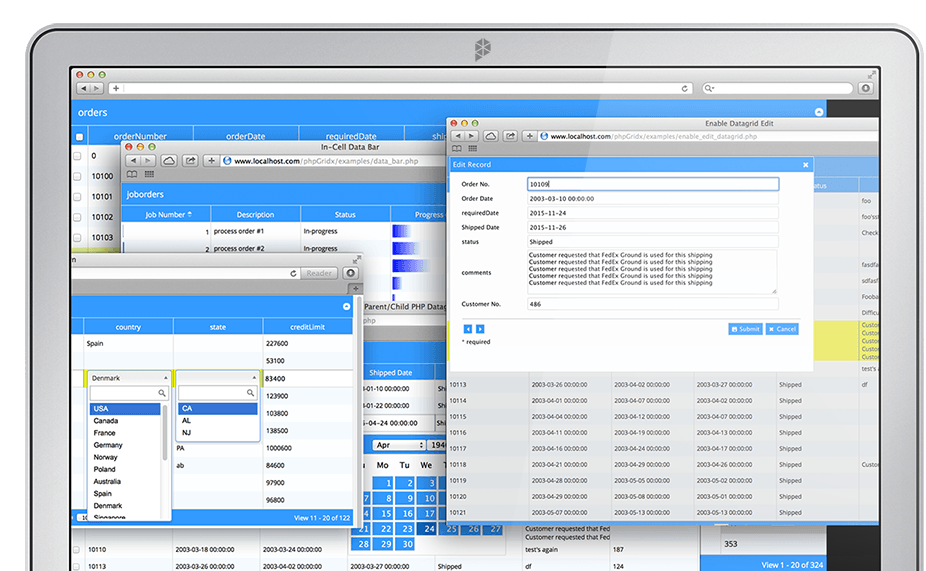Image resolution: width=926 pixels, height=571 pixels.
Task: Open the reading list icon in the In-Cell Data Bar window
Action: point(132,174)
